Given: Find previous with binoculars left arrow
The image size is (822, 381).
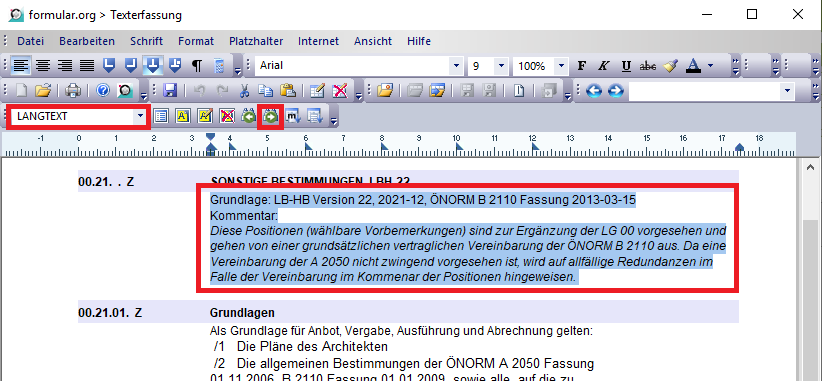Looking at the screenshot, I should pos(248,116).
